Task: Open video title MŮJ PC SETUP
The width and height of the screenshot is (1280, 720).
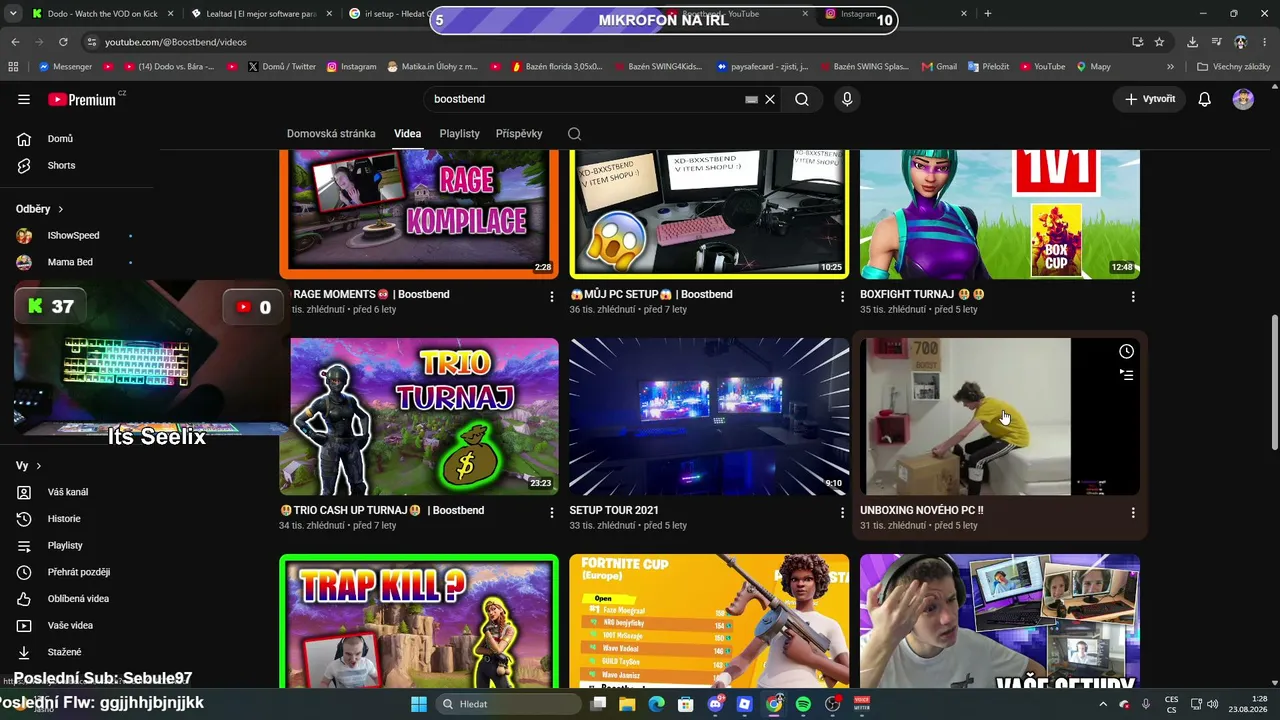Action: [651, 294]
